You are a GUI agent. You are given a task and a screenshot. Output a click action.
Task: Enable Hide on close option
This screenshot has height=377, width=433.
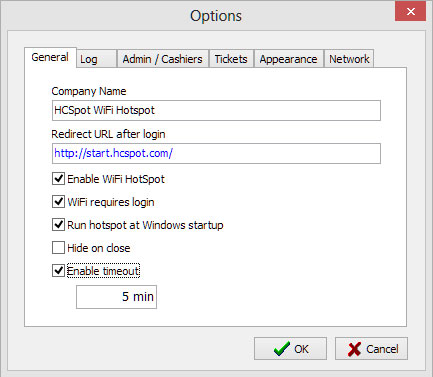58,248
